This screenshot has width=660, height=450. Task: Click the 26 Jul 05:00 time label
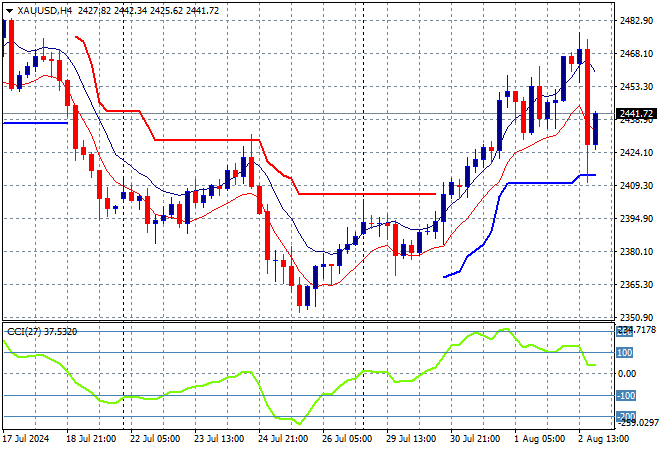(347, 439)
